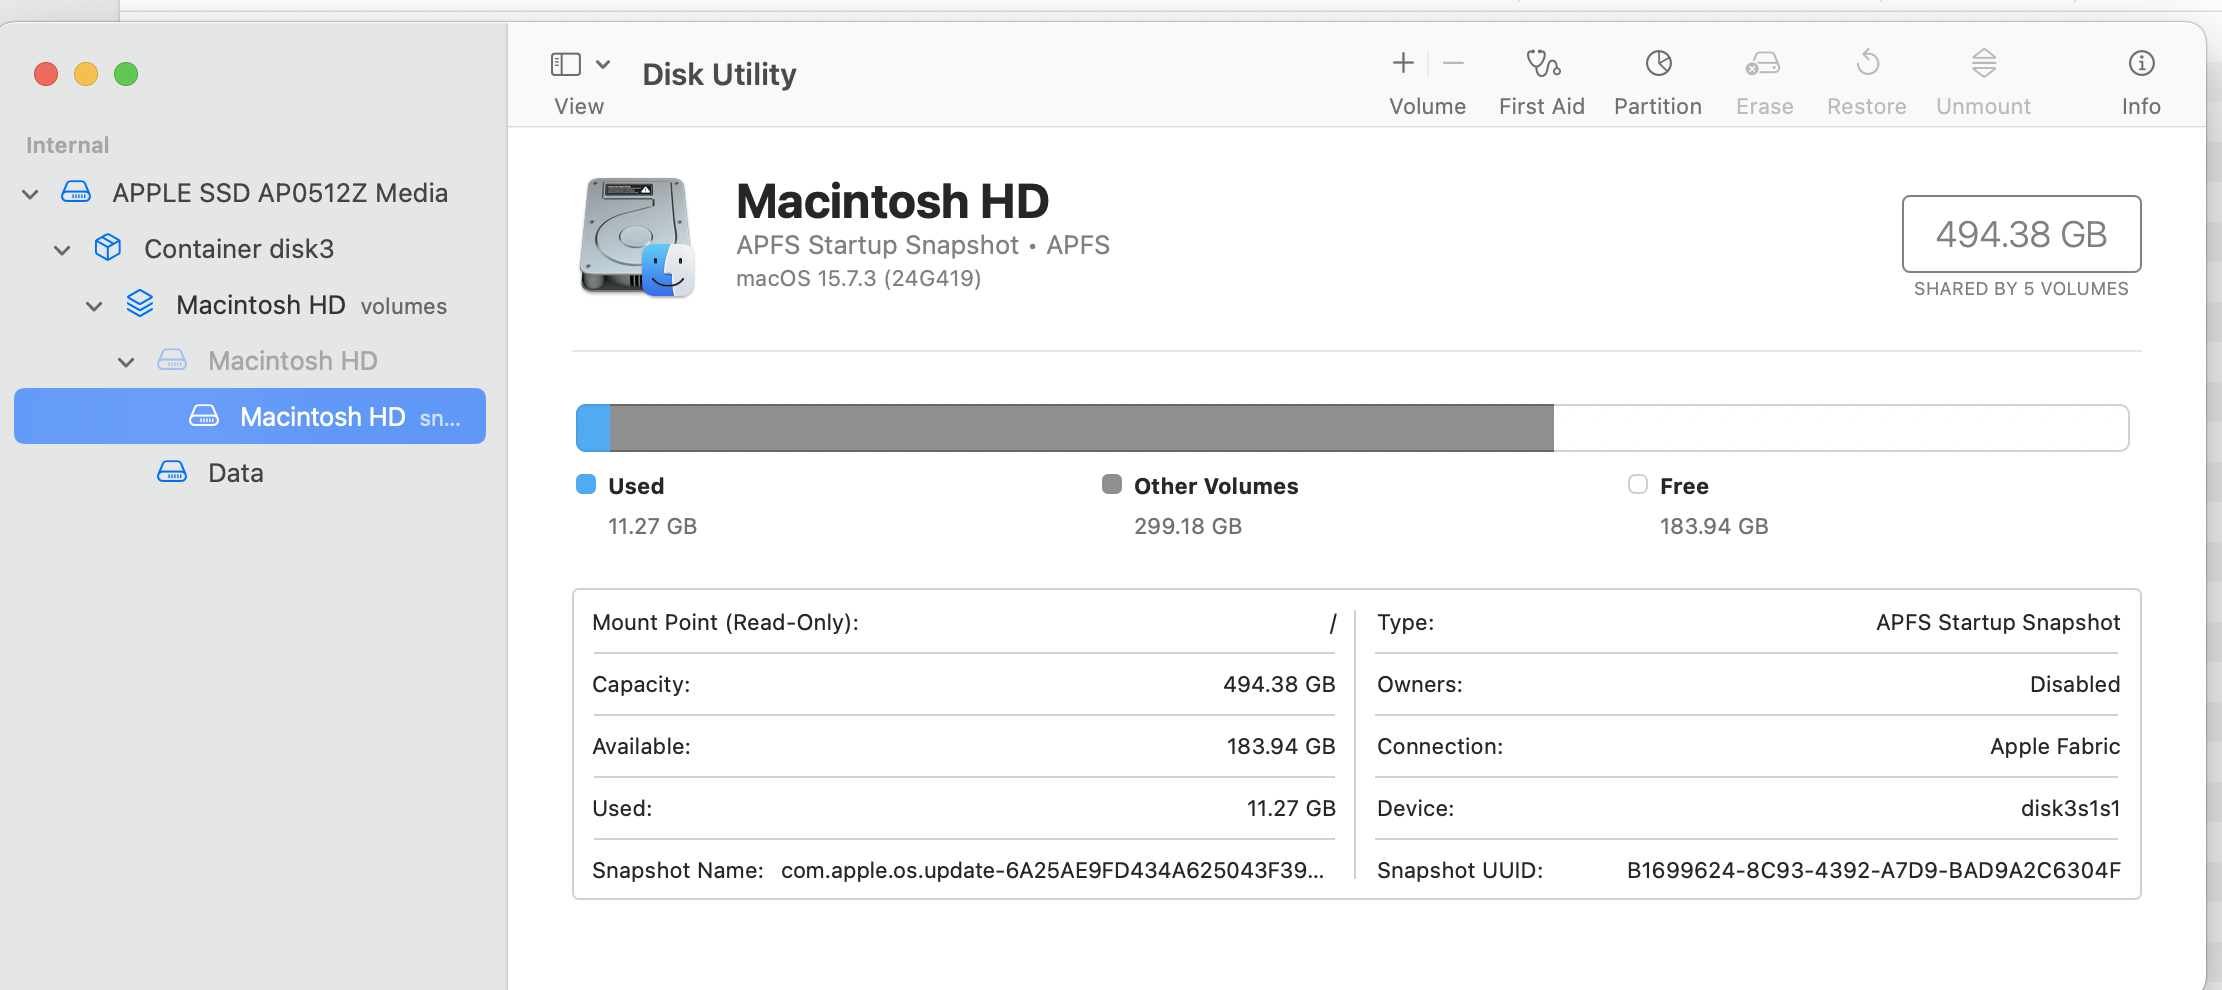Click the macOS 15.7.3 (24G419) version text
The width and height of the screenshot is (2222, 990).
tap(859, 279)
